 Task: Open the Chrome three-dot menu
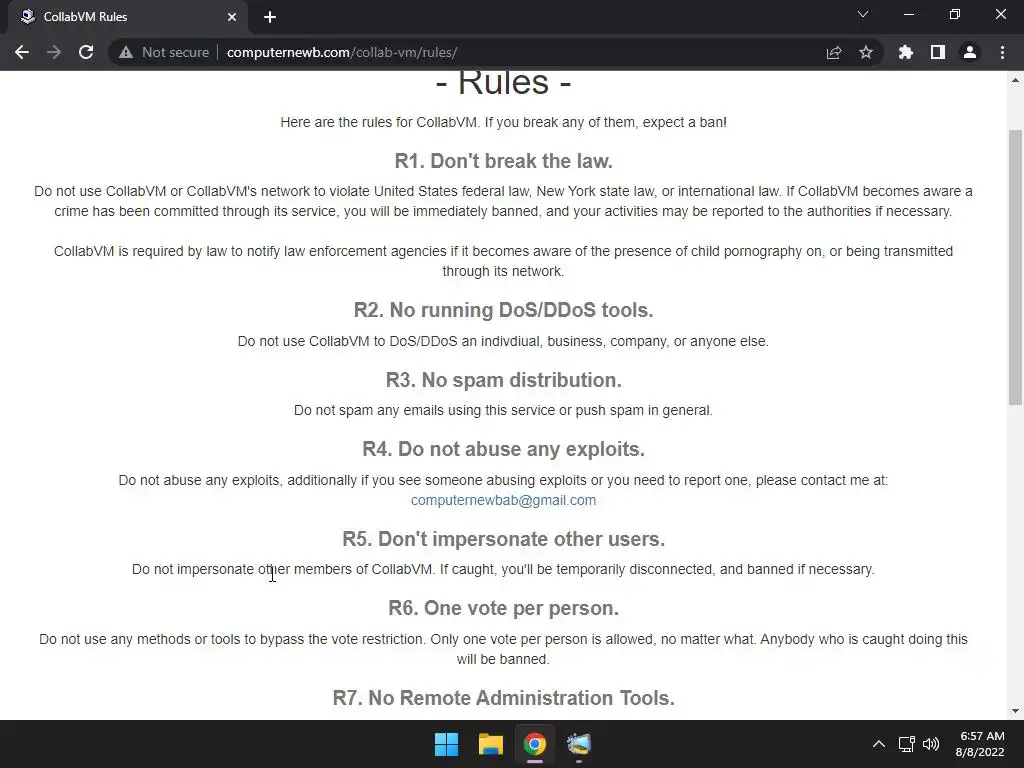1002,52
